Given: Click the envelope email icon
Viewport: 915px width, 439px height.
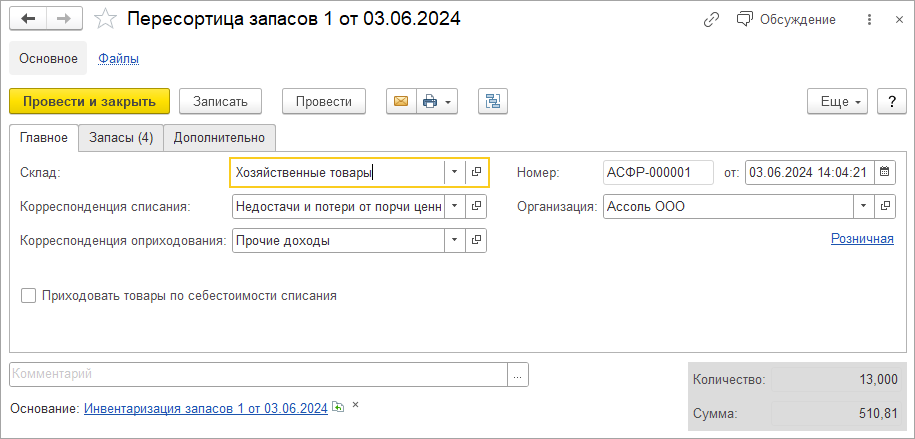Looking at the screenshot, I should (x=401, y=101).
